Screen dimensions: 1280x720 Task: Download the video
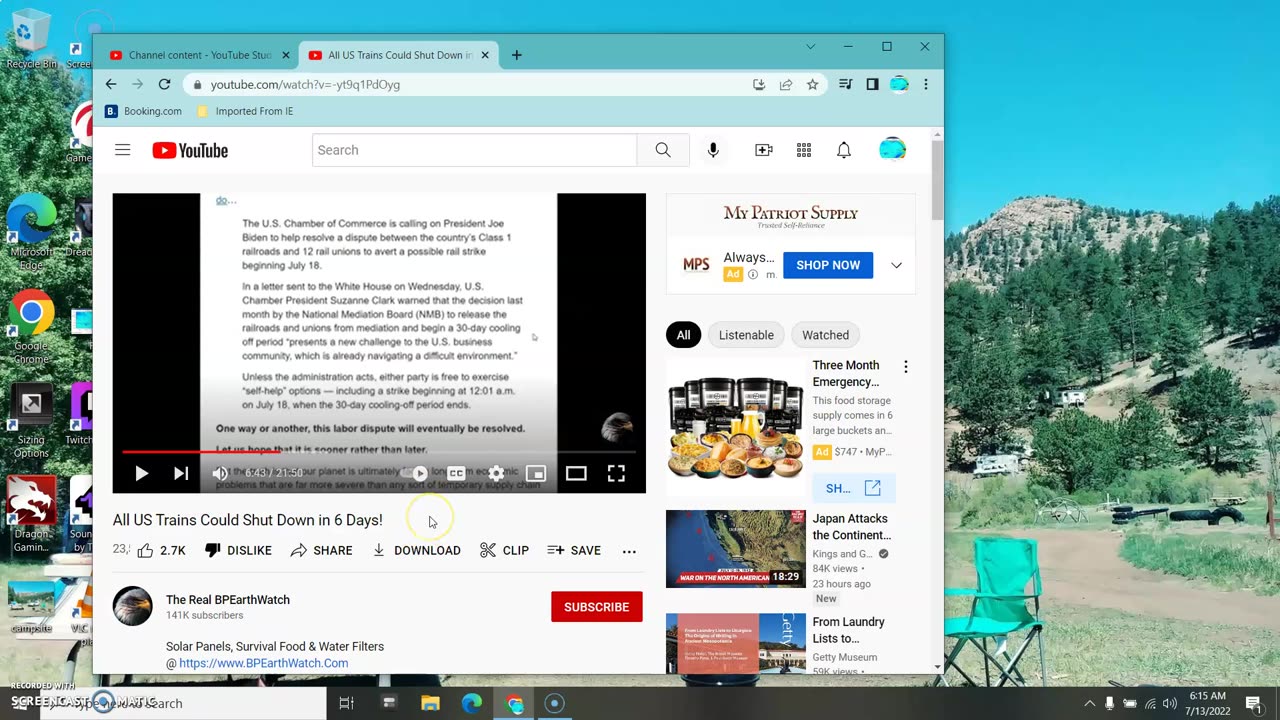tap(416, 550)
